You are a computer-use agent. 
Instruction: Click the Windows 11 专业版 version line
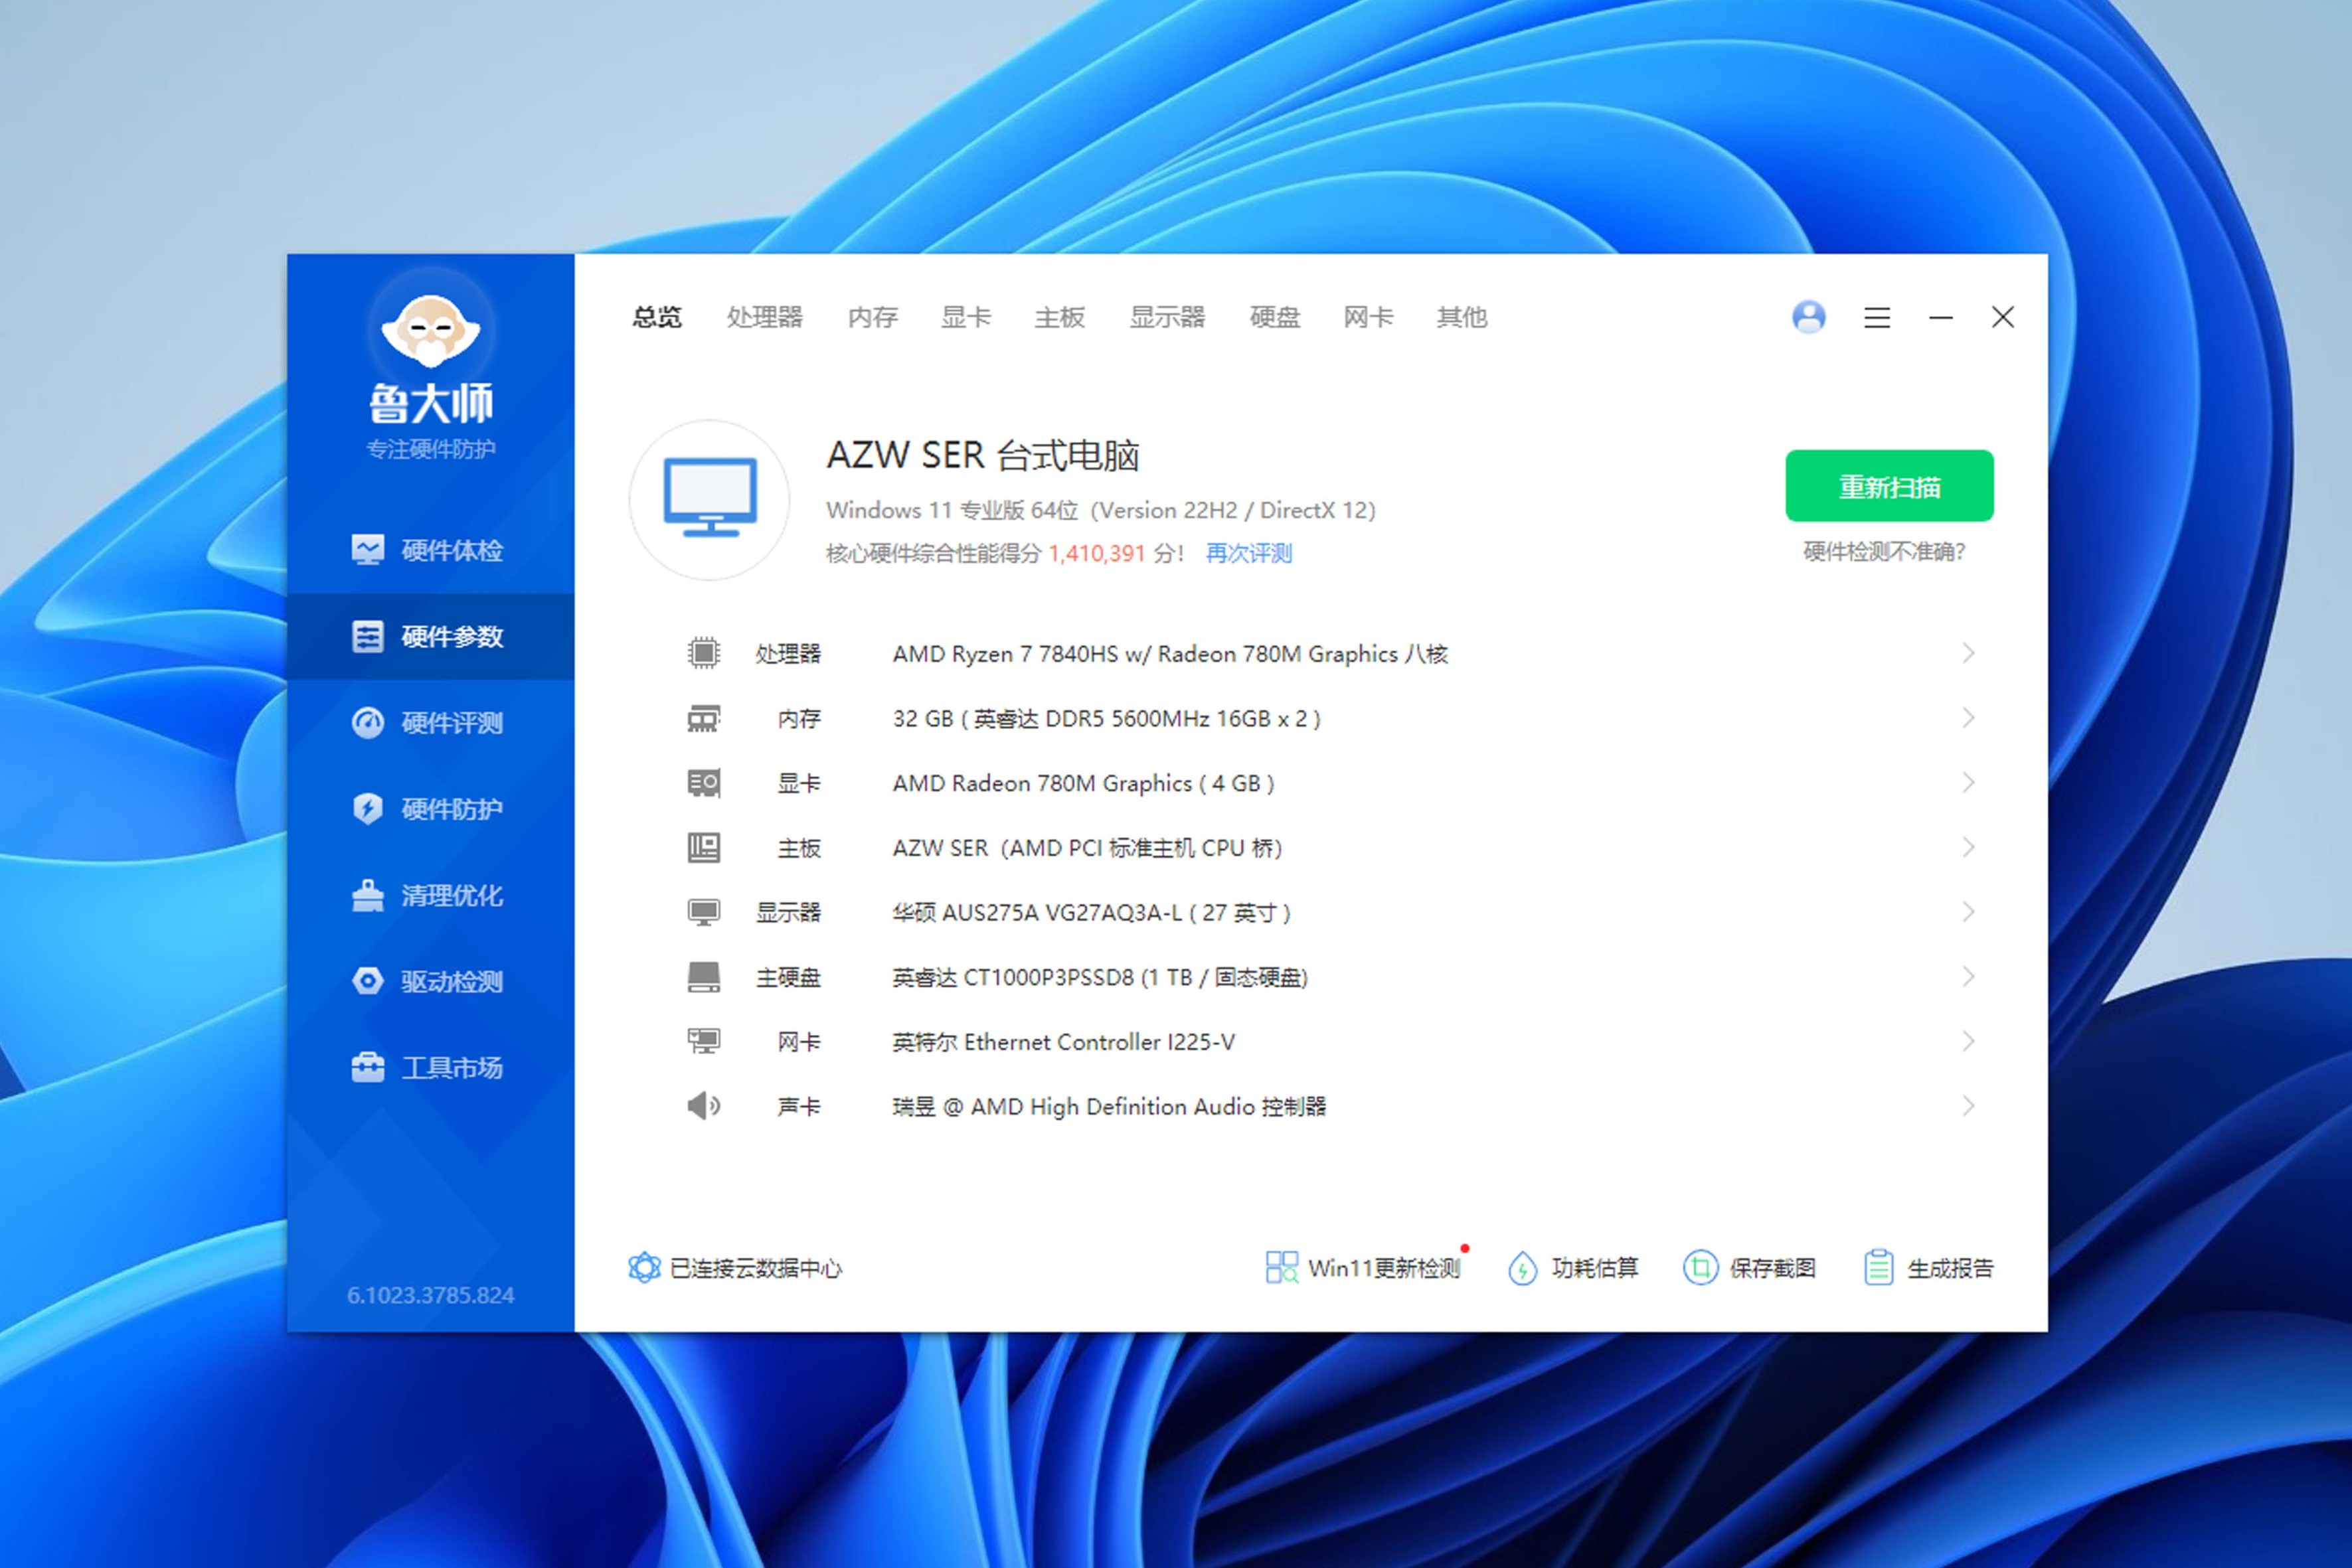1101,510
